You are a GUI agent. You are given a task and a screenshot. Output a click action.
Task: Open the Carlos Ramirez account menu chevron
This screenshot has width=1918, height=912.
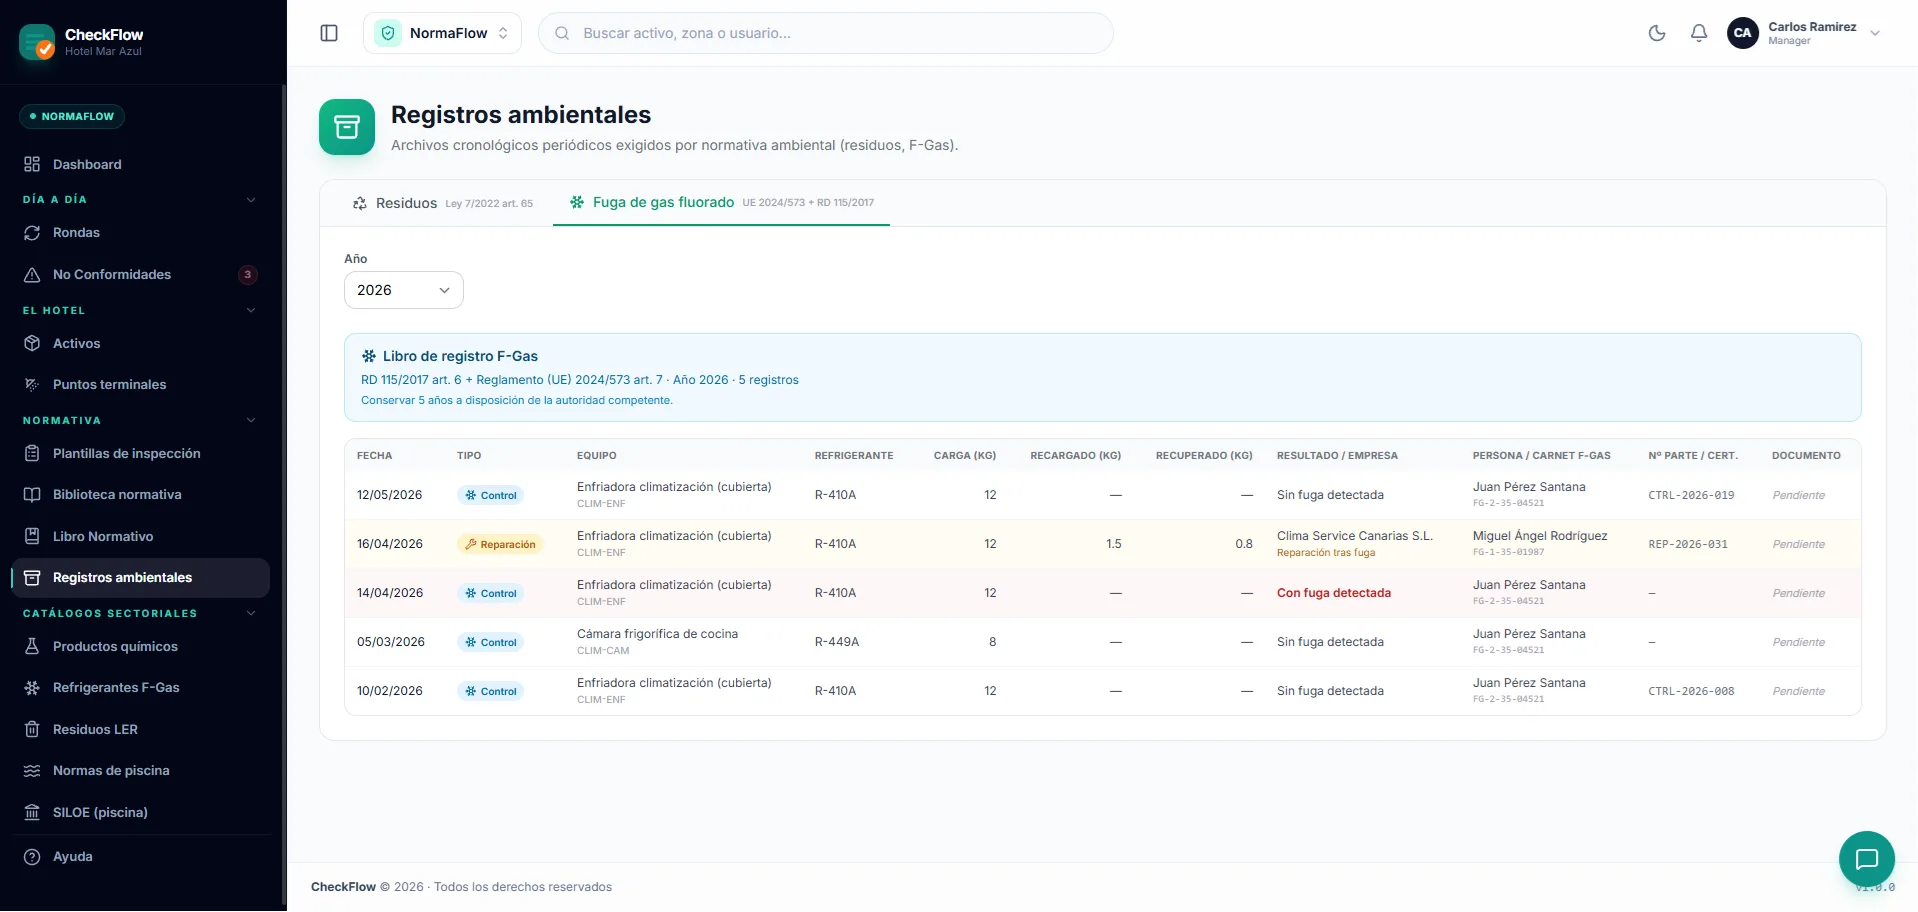(1875, 33)
